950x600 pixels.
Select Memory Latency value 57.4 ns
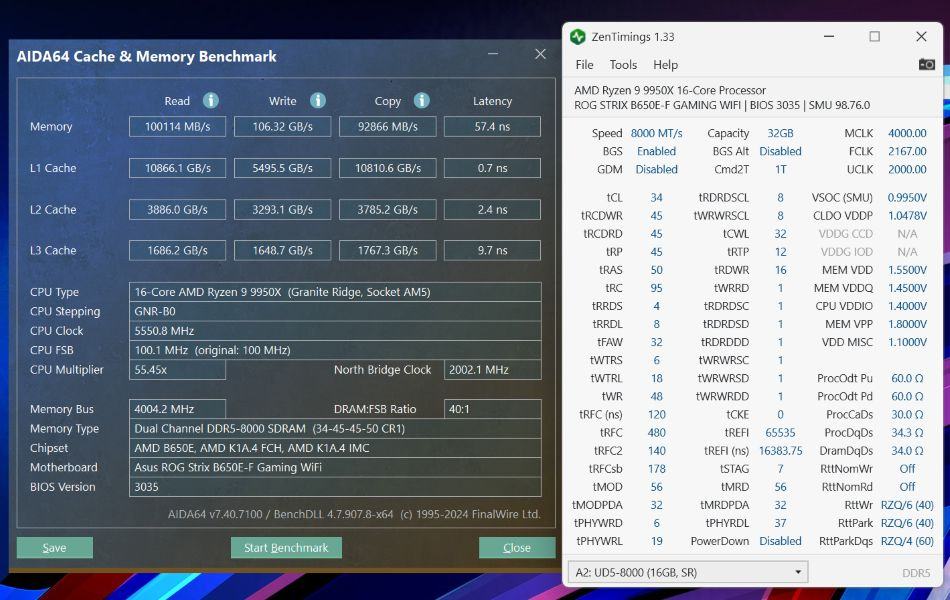click(492, 127)
